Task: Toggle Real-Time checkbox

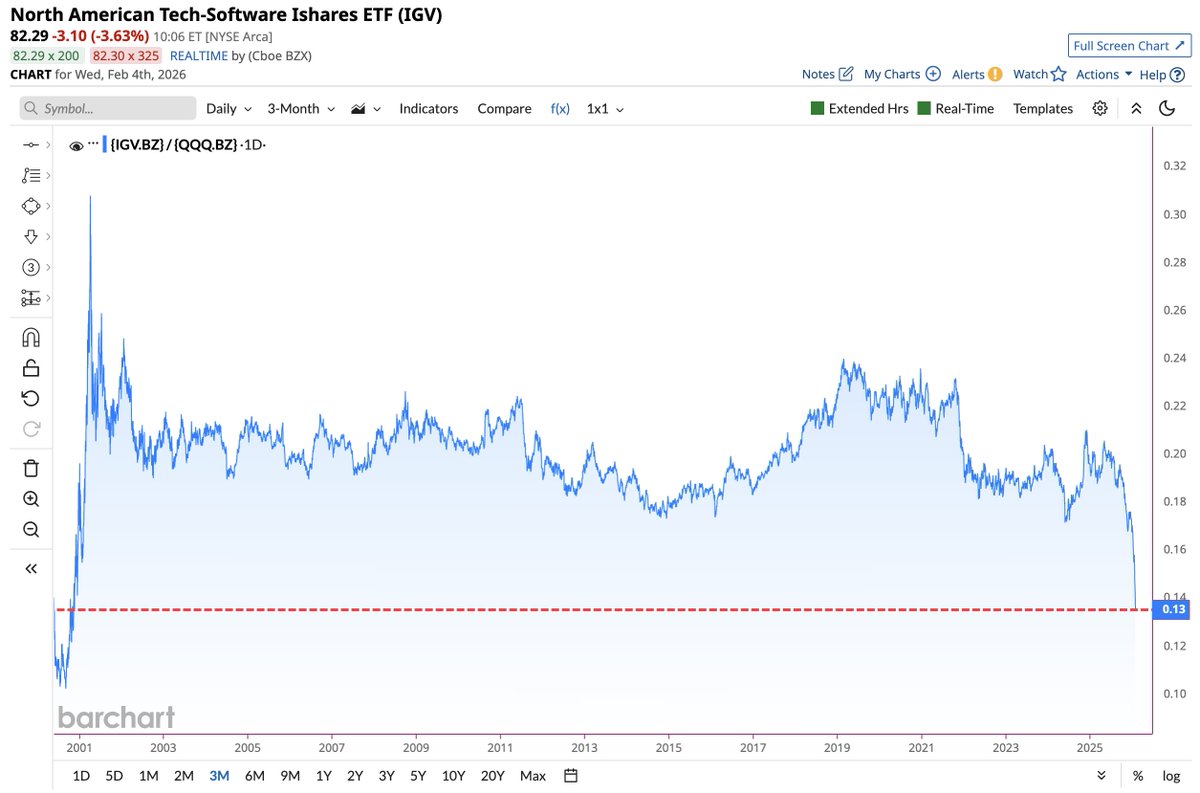Action: coord(955,108)
